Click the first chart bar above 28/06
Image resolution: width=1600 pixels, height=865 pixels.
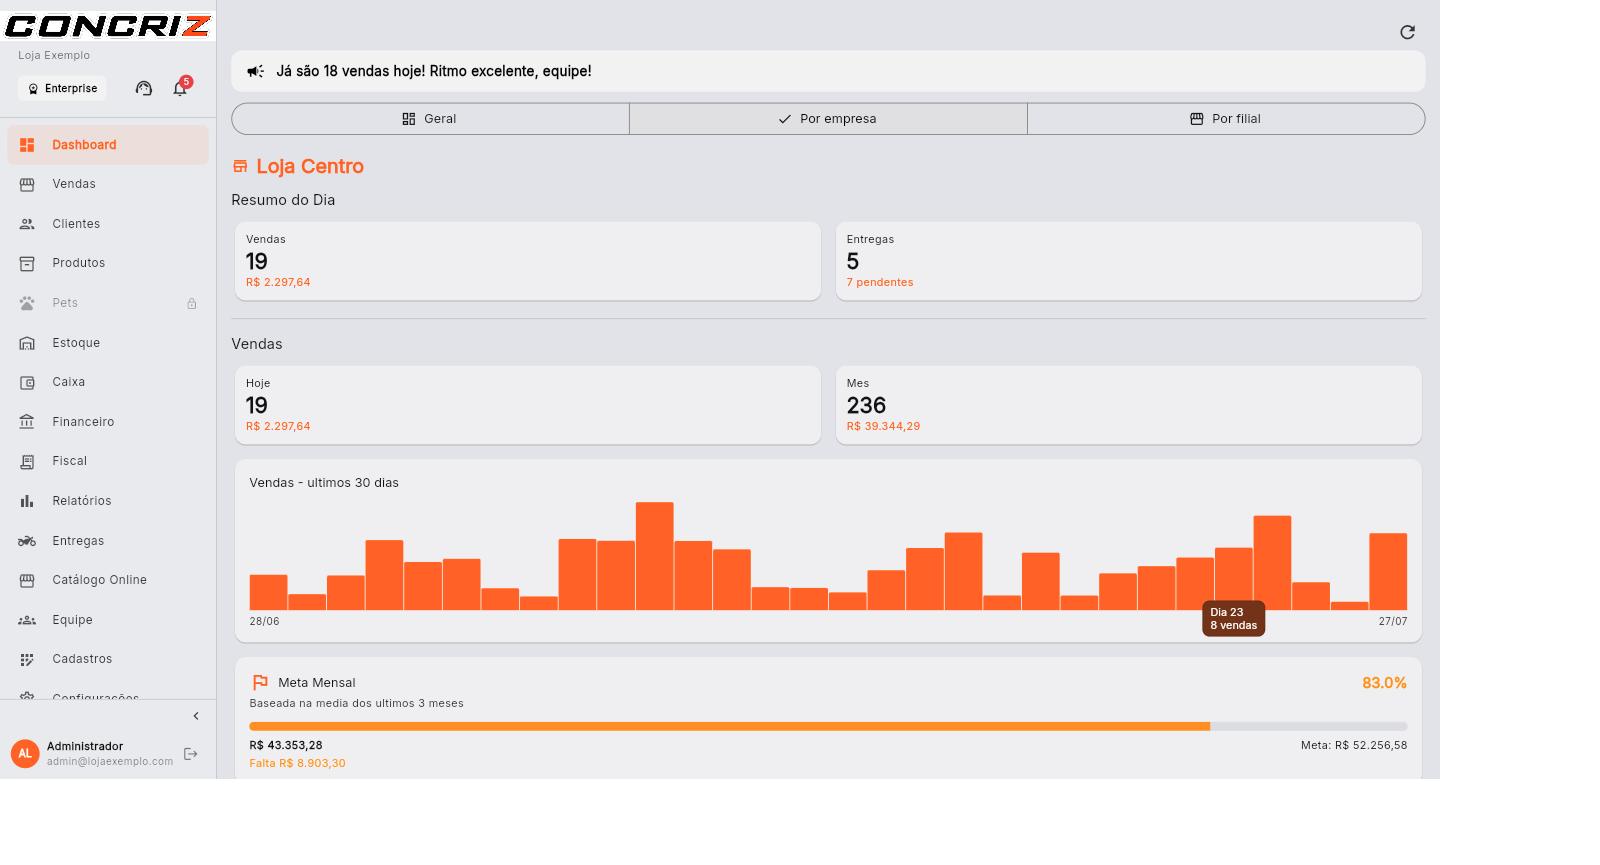(268, 592)
